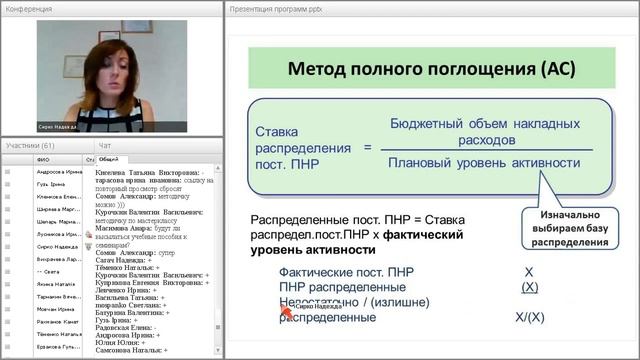Select participant Тёменко Наталья in the list

pyautogui.click(x=59, y=334)
